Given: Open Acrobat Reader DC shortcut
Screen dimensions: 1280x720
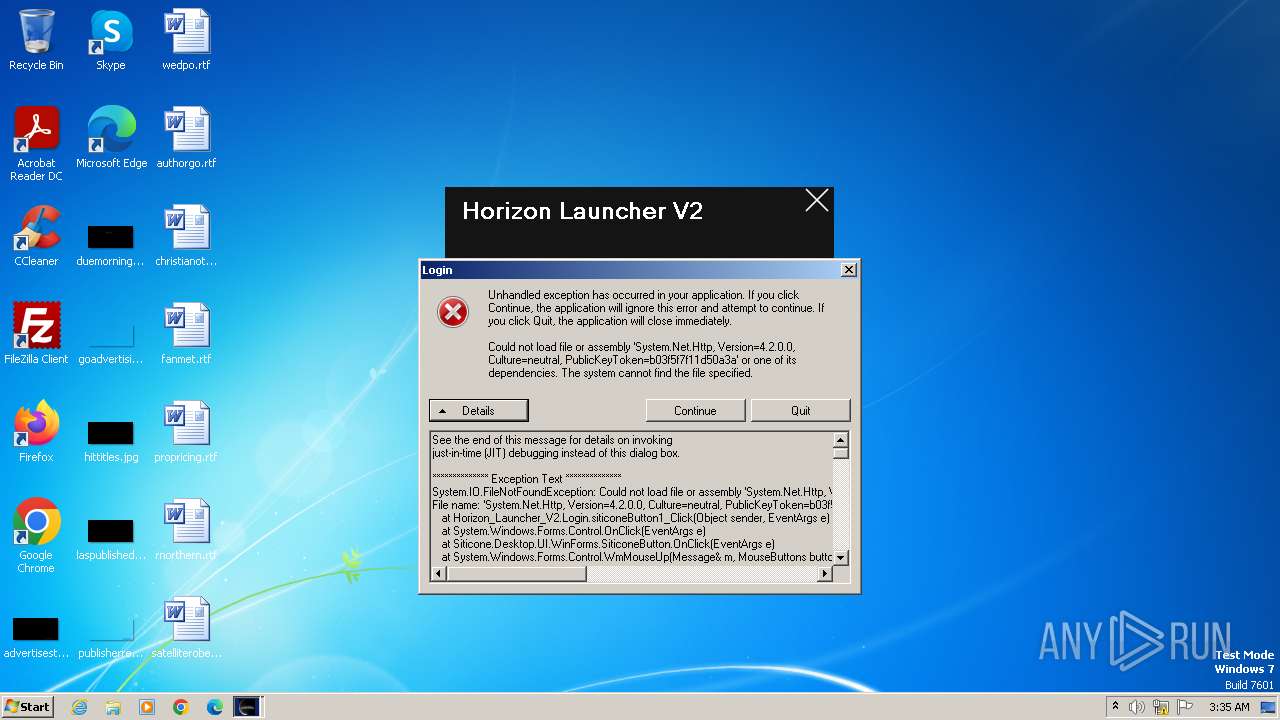Looking at the screenshot, I should [x=36, y=143].
